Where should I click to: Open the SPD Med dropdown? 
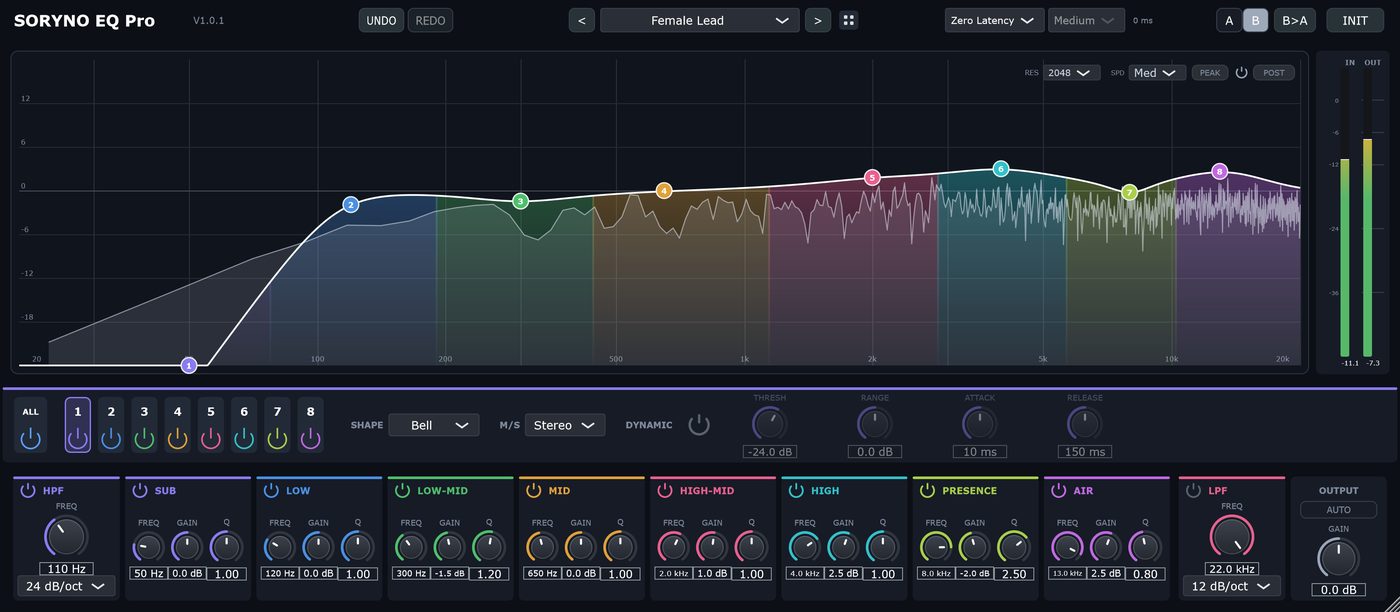[x=1157, y=73]
